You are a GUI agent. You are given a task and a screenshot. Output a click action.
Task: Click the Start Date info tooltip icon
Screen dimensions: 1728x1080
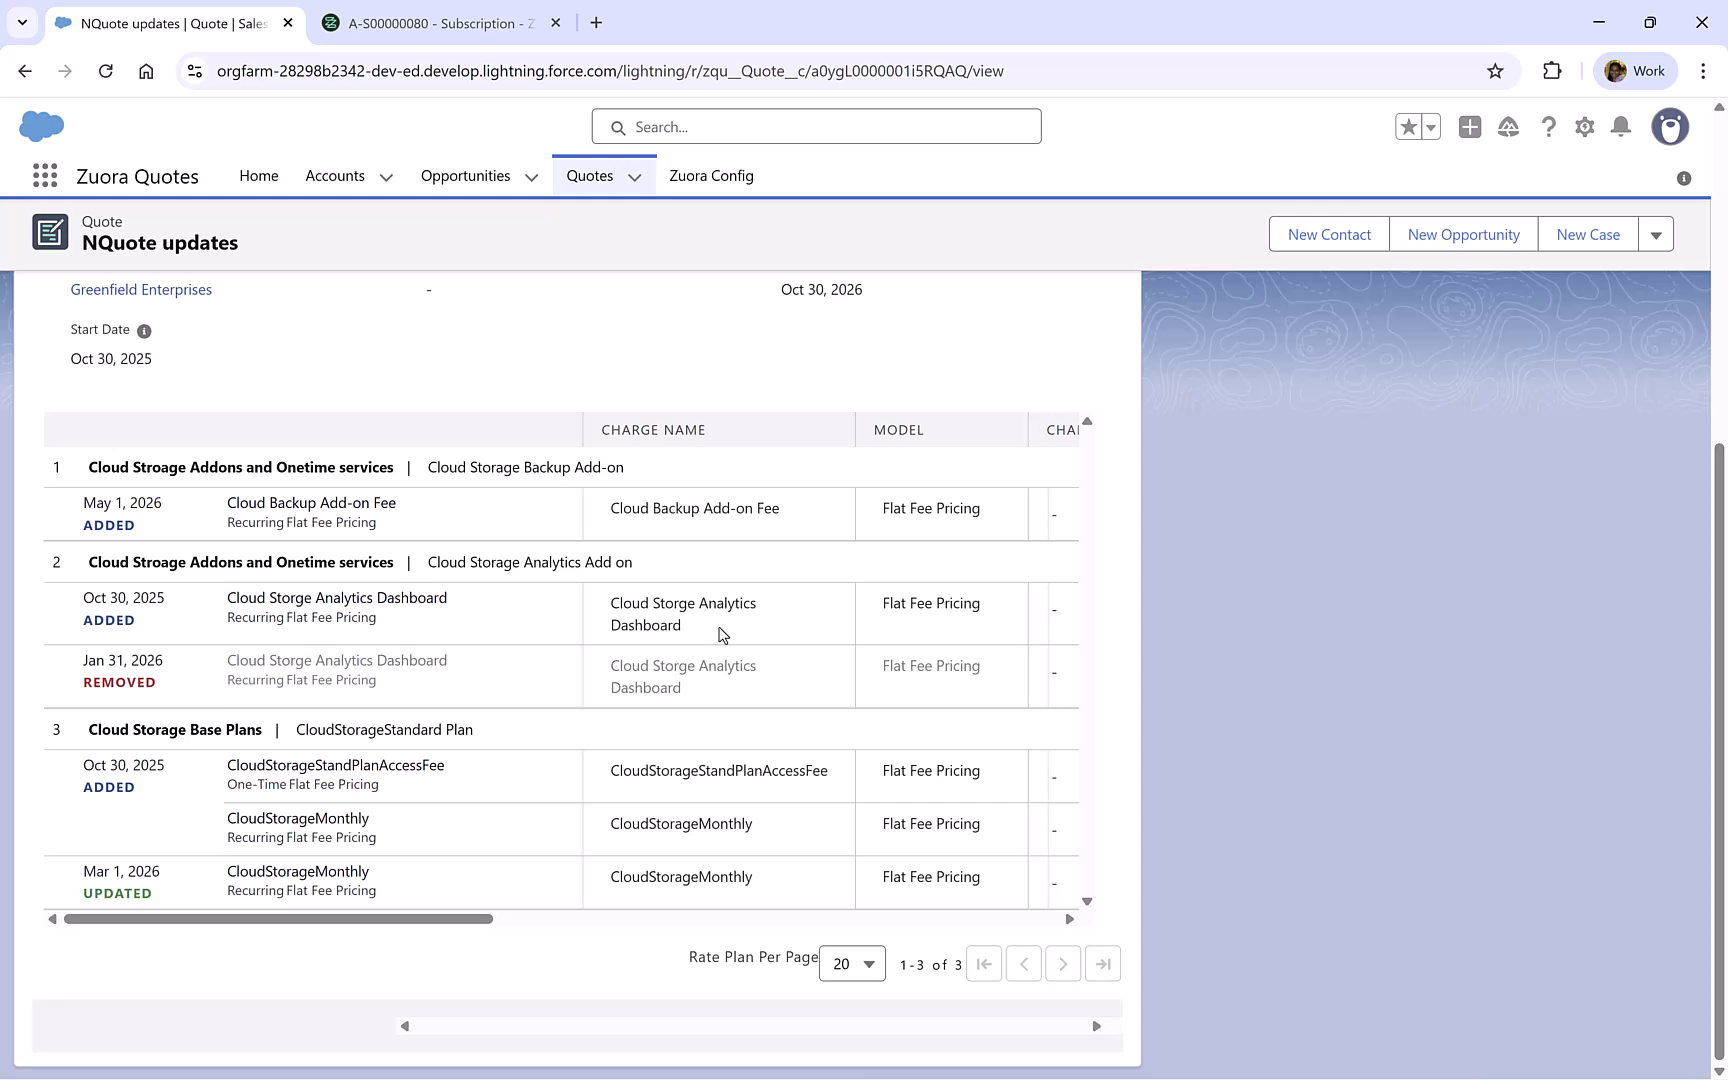point(144,331)
